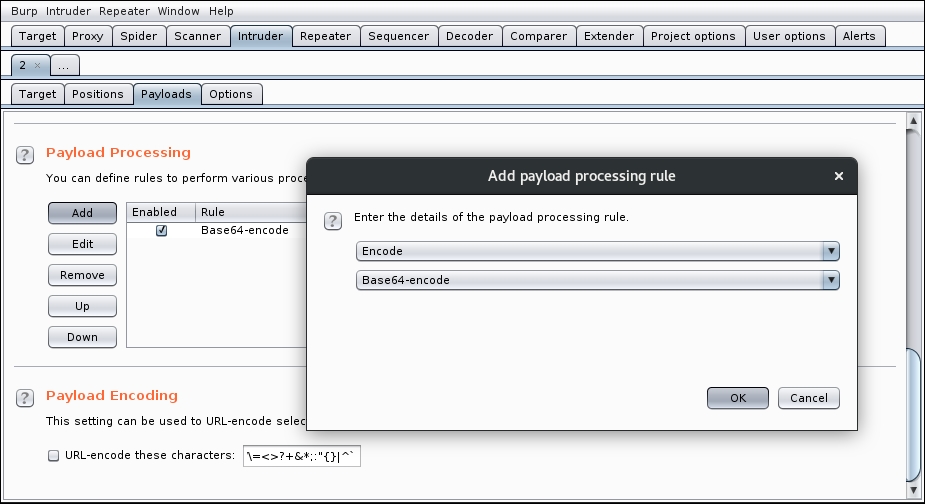Open the Help menu
The height and width of the screenshot is (504, 925).
coord(221,11)
